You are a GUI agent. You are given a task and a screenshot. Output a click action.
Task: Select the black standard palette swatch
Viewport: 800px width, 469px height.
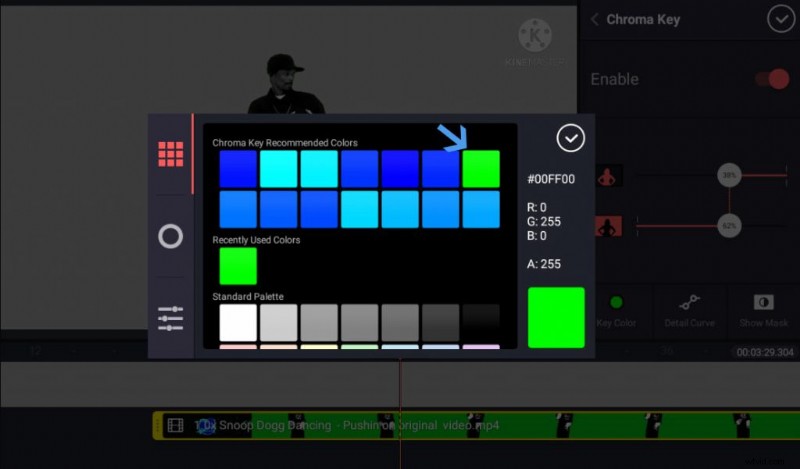481,322
